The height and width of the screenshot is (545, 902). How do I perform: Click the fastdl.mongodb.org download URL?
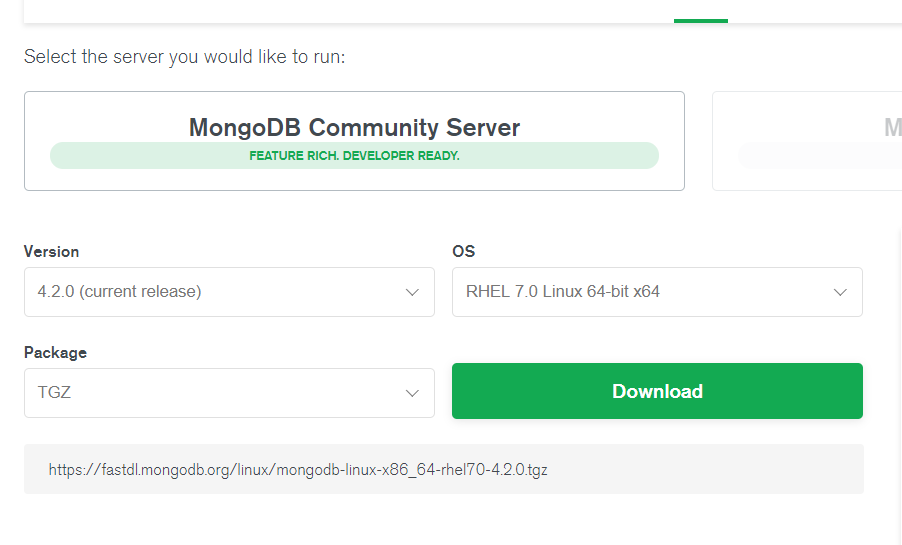[298, 469]
